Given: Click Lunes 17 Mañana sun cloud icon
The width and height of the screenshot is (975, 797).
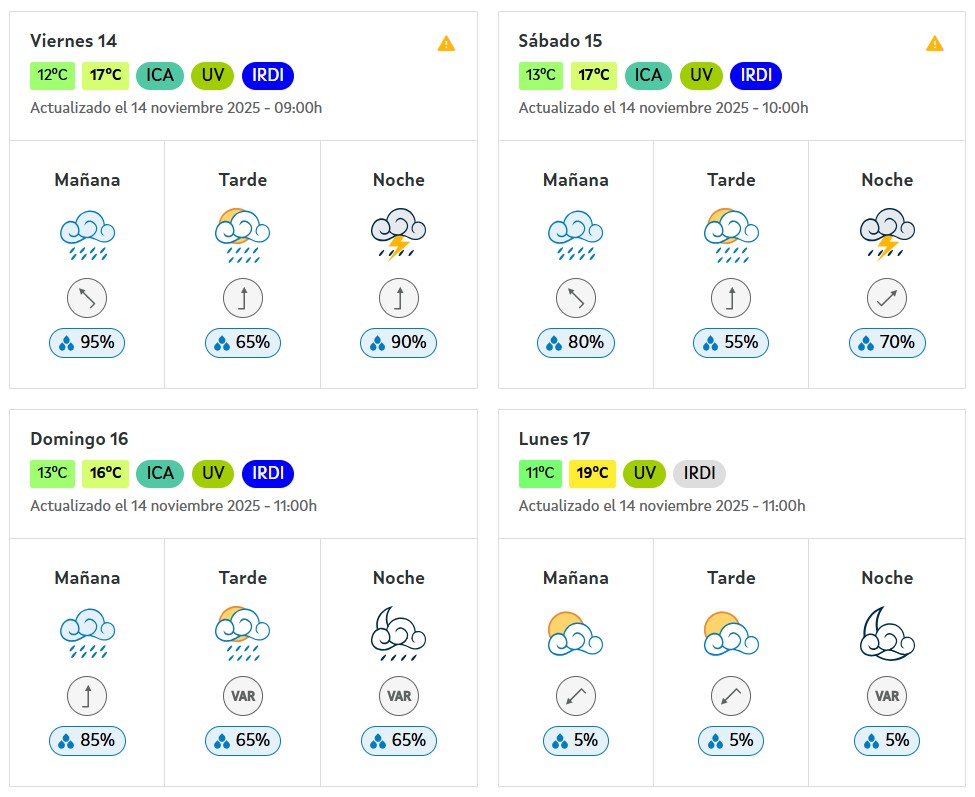Looking at the screenshot, I should (575, 632).
